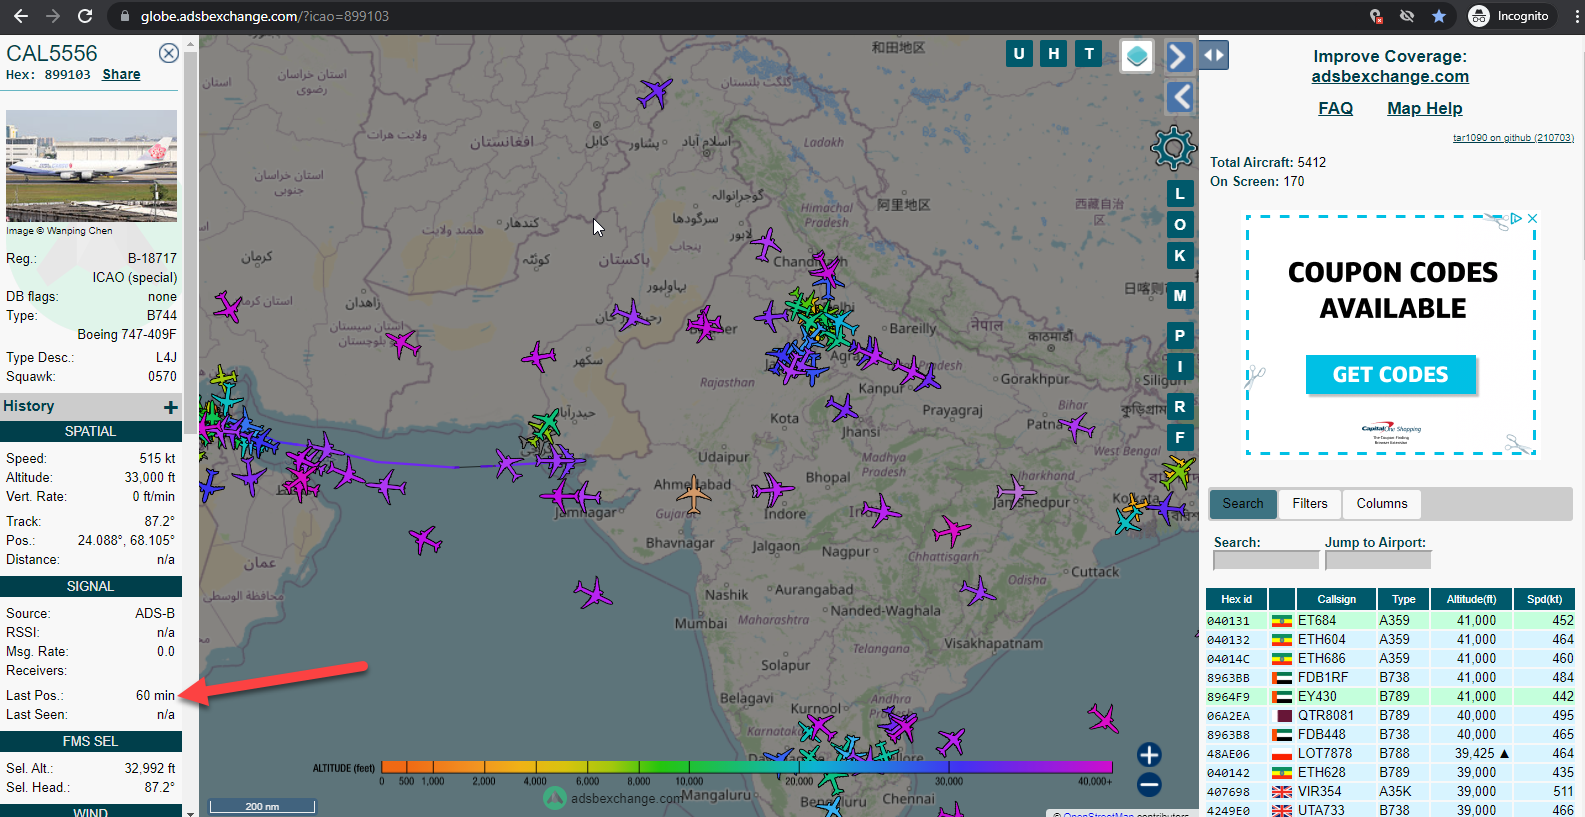Sort table by Type column
The image size is (1585, 817).
pyautogui.click(x=1403, y=599)
